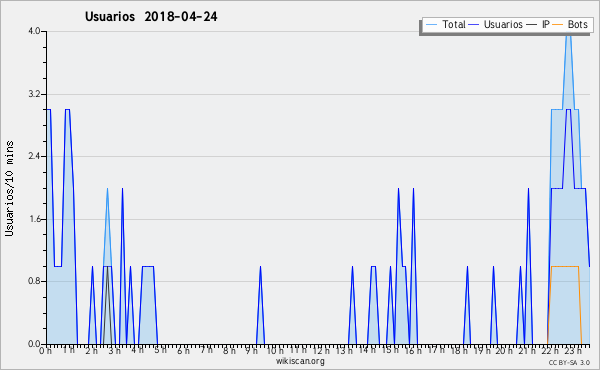Click the 12 h tick on the x-axis
This screenshot has height=370, width=600.
(x=321, y=350)
